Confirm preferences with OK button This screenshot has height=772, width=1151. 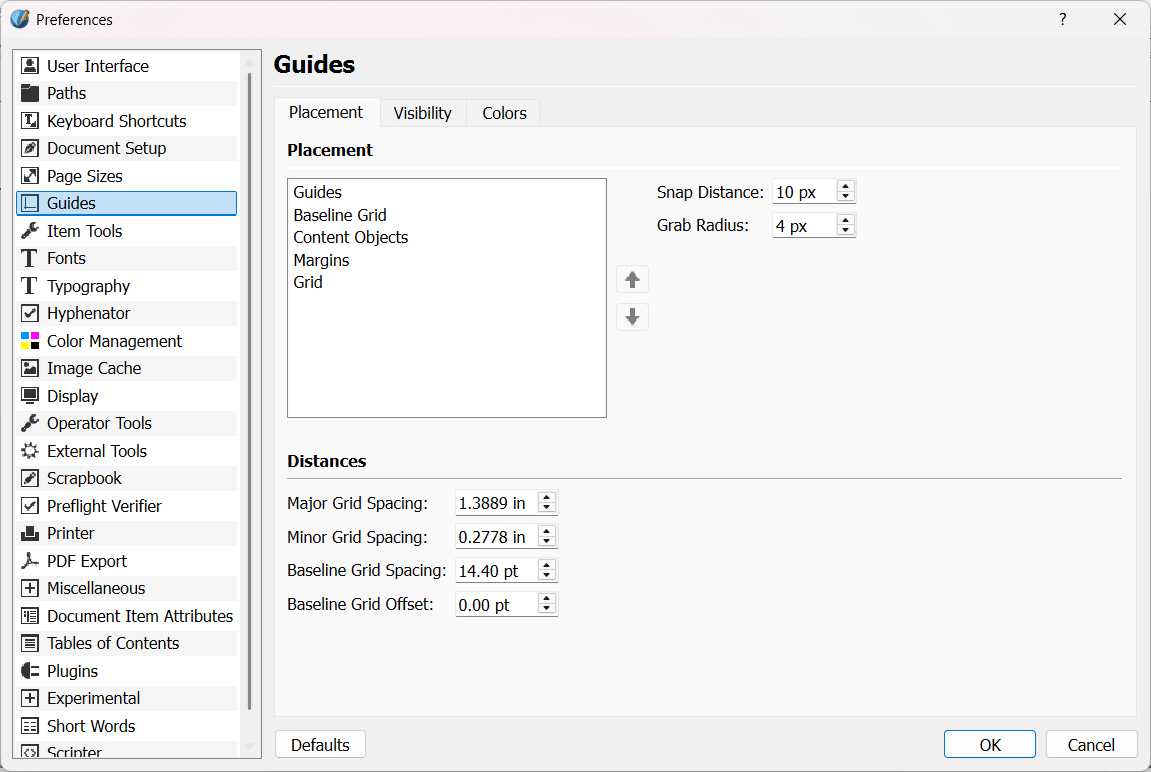pos(989,745)
